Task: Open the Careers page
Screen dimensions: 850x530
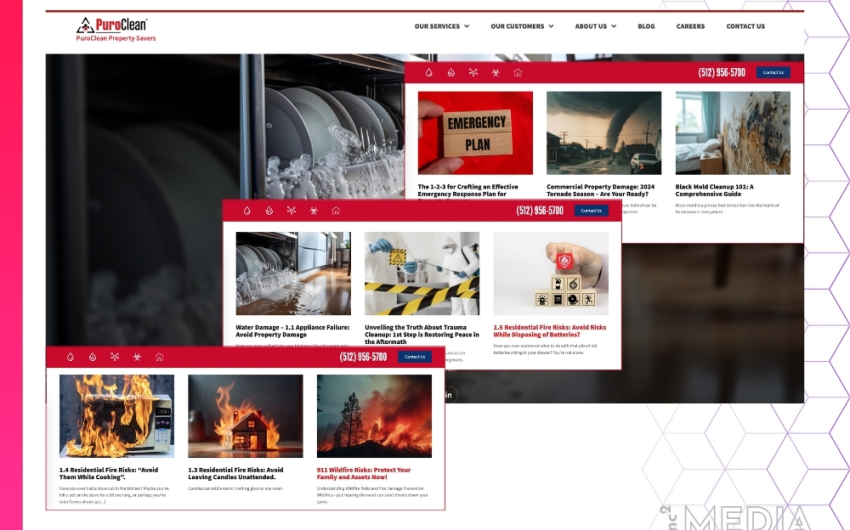Action: (690, 26)
